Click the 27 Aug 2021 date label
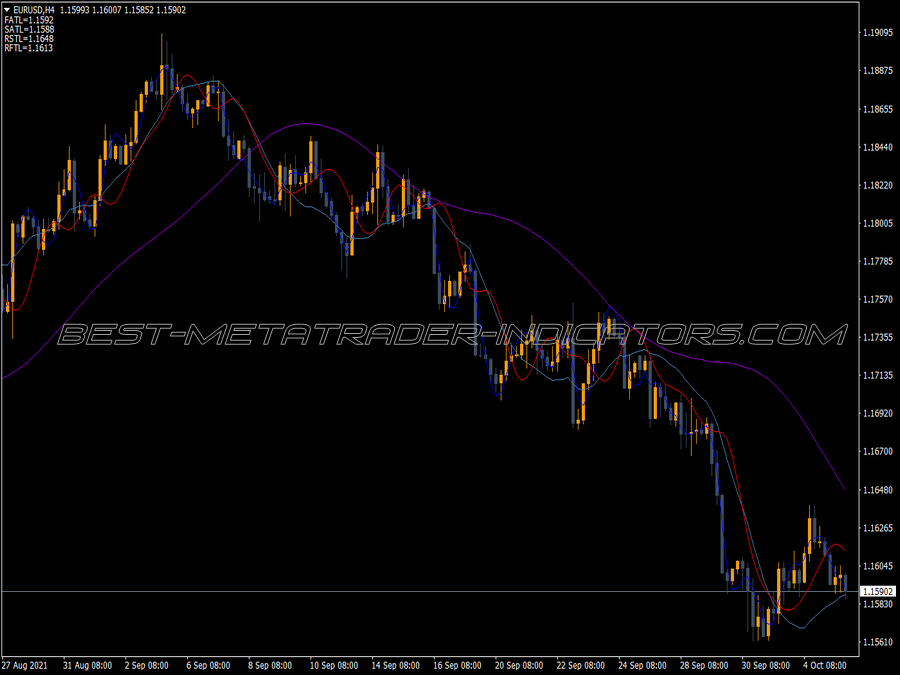900x675 pixels. [x=25, y=665]
